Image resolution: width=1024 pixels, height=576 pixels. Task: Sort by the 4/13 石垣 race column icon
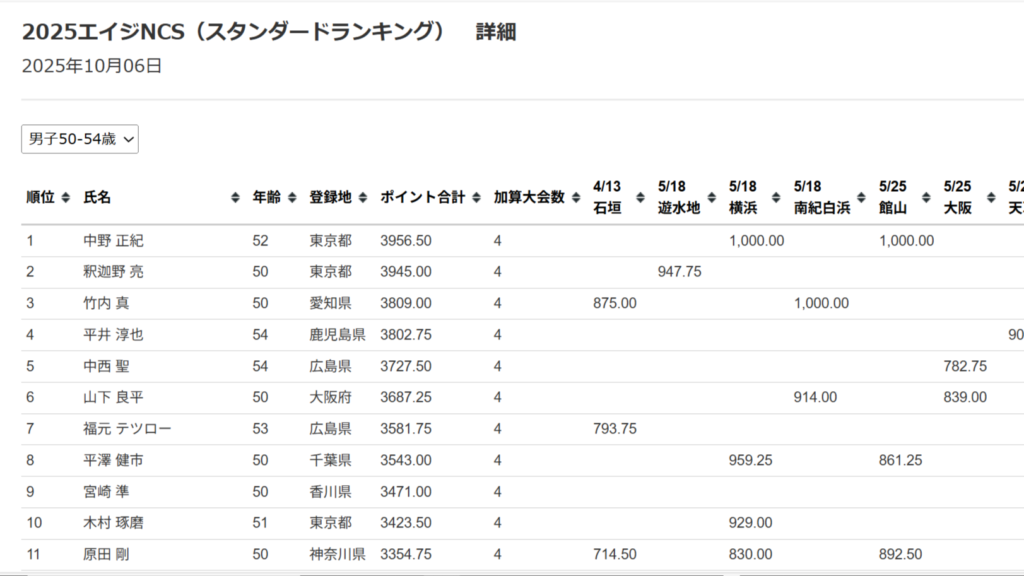pos(640,198)
